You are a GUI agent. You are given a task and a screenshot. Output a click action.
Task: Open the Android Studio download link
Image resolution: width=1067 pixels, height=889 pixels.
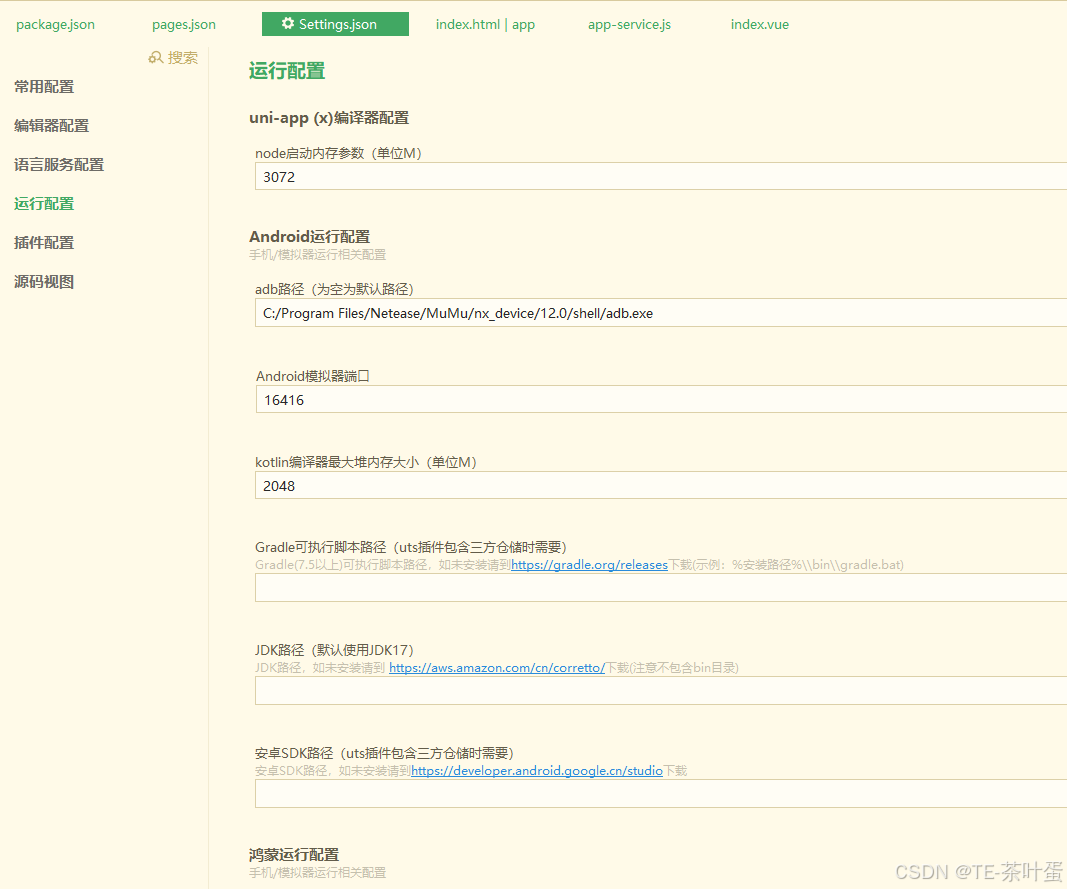(x=536, y=770)
